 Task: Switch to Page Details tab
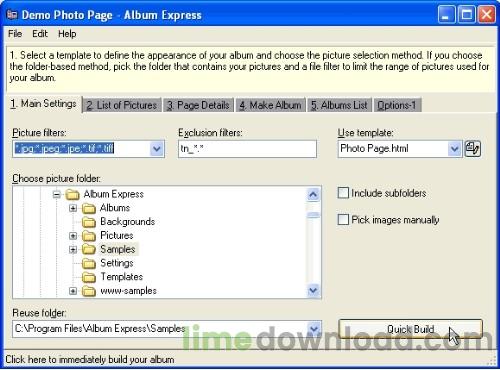point(198,105)
